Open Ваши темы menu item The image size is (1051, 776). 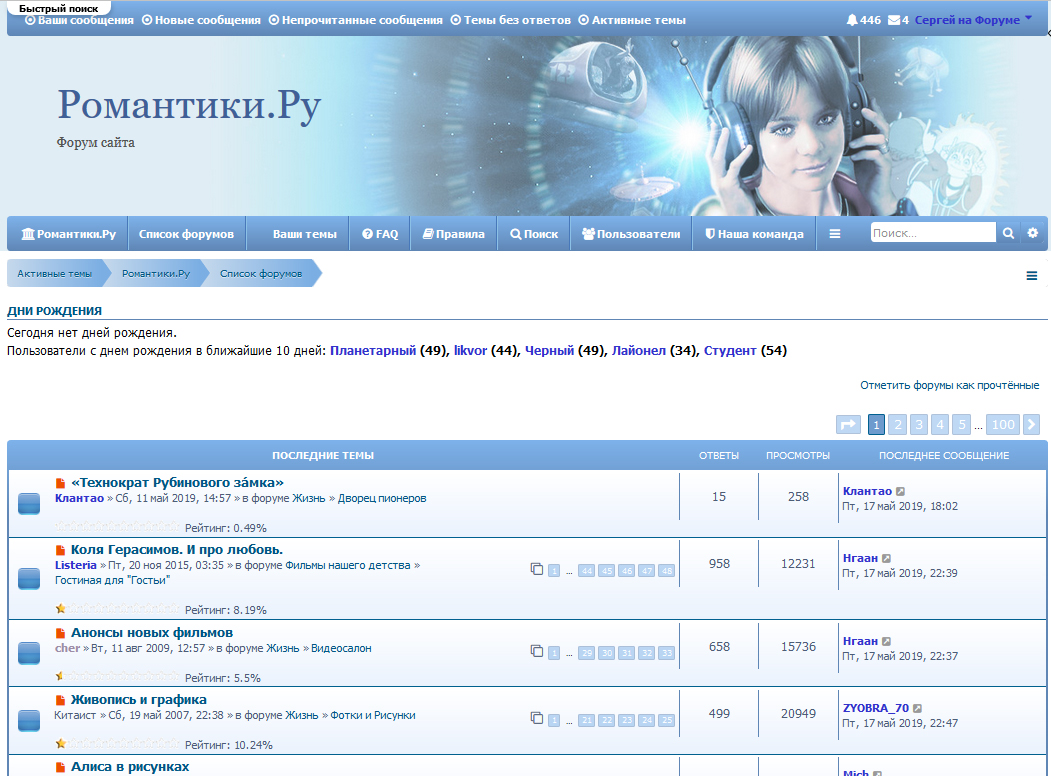click(304, 234)
